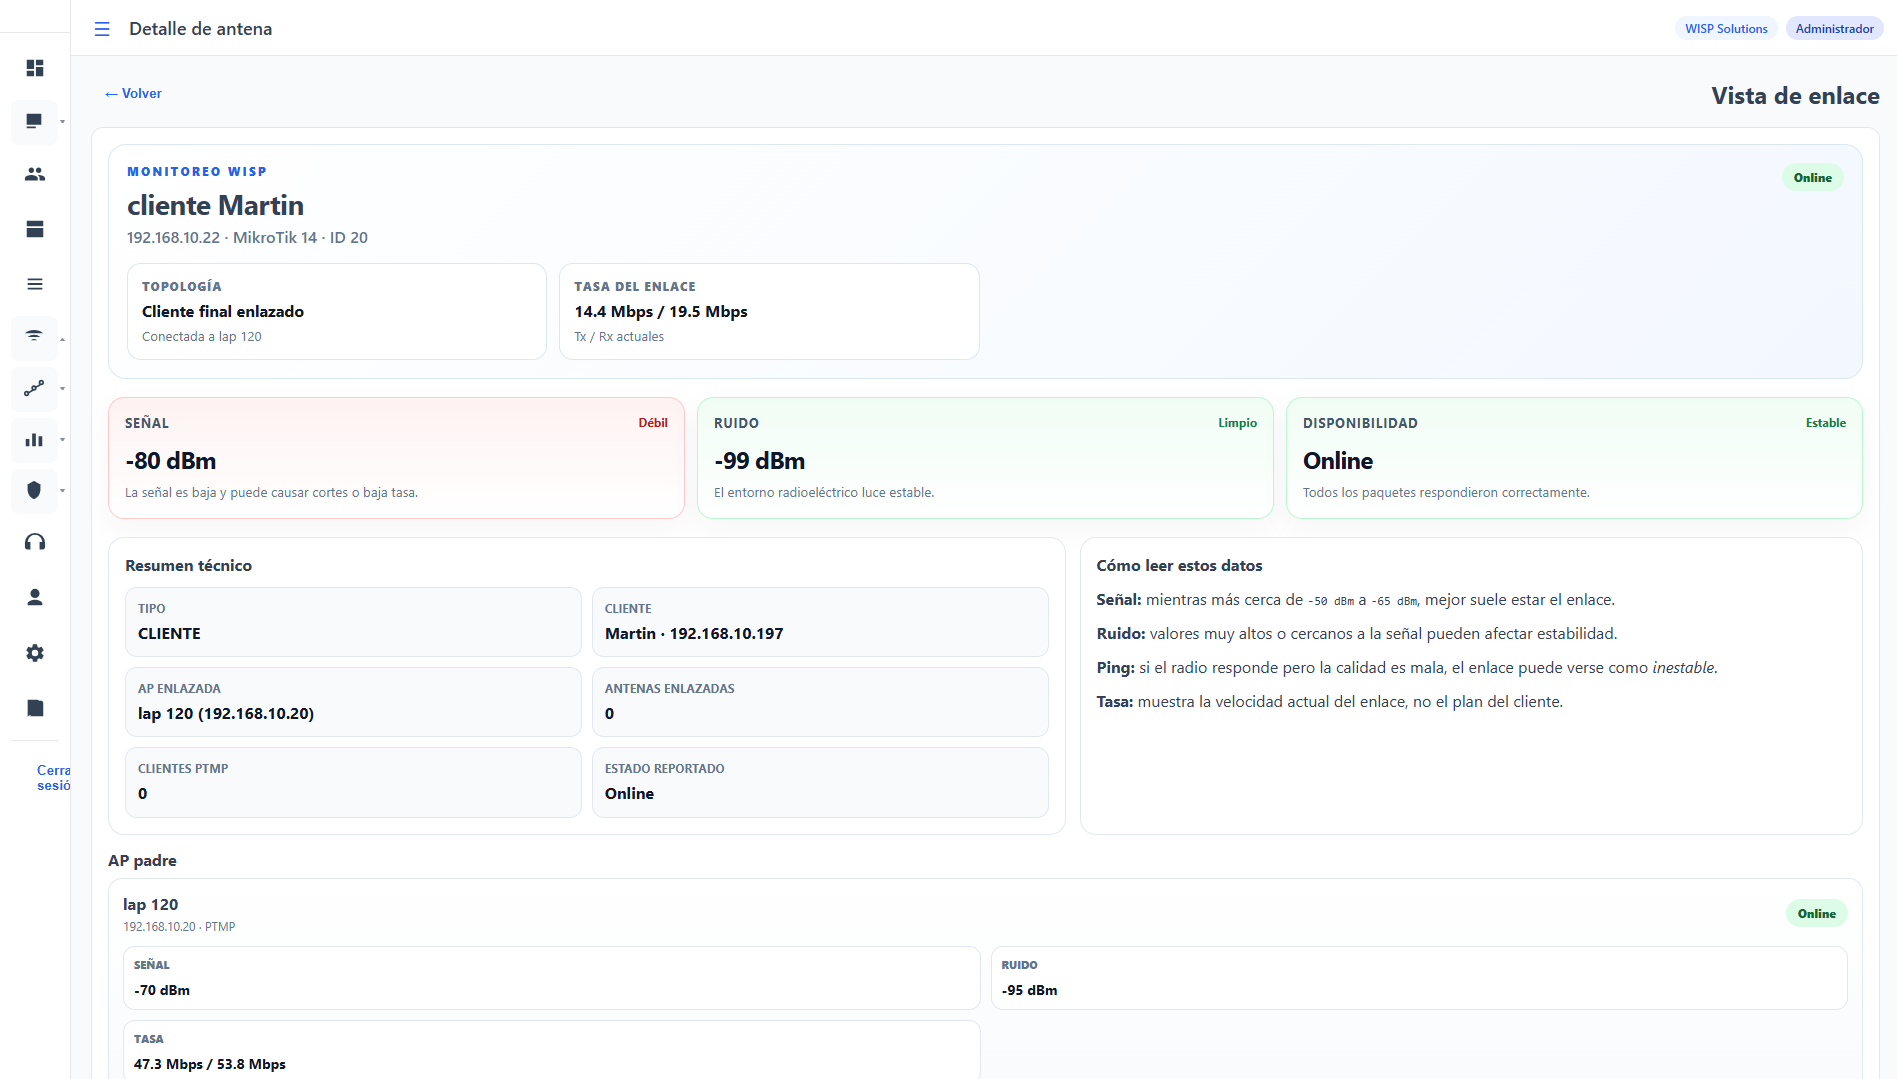Click the AP enlazada lap 120 field
Screen dimensions: 1897x1079
click(352, 702)
